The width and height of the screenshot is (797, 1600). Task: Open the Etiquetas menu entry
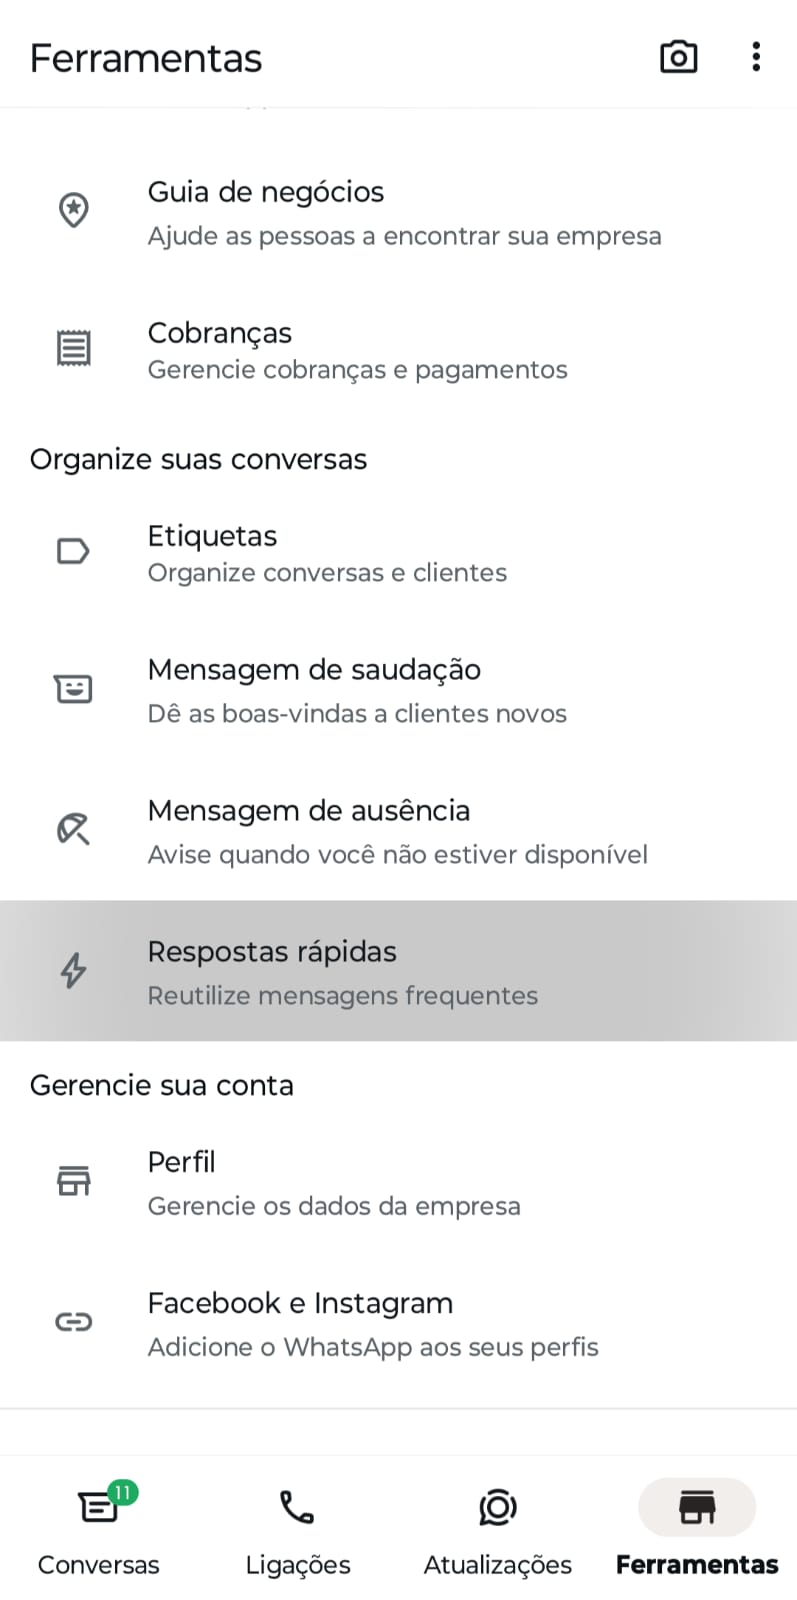(x=327, y=553)
